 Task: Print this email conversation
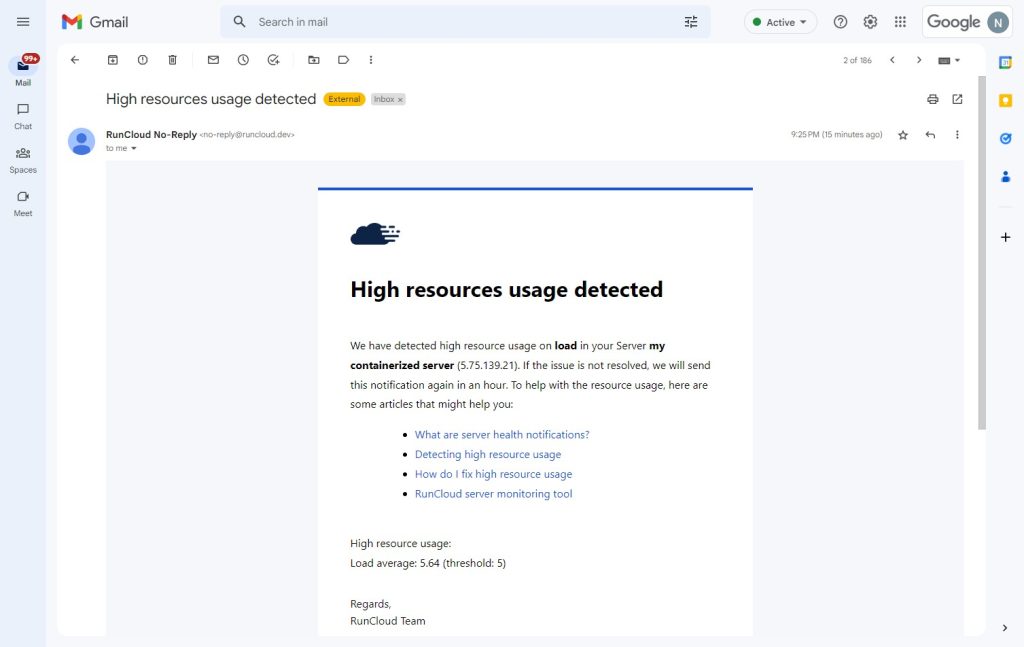click(x=933, y=99)
